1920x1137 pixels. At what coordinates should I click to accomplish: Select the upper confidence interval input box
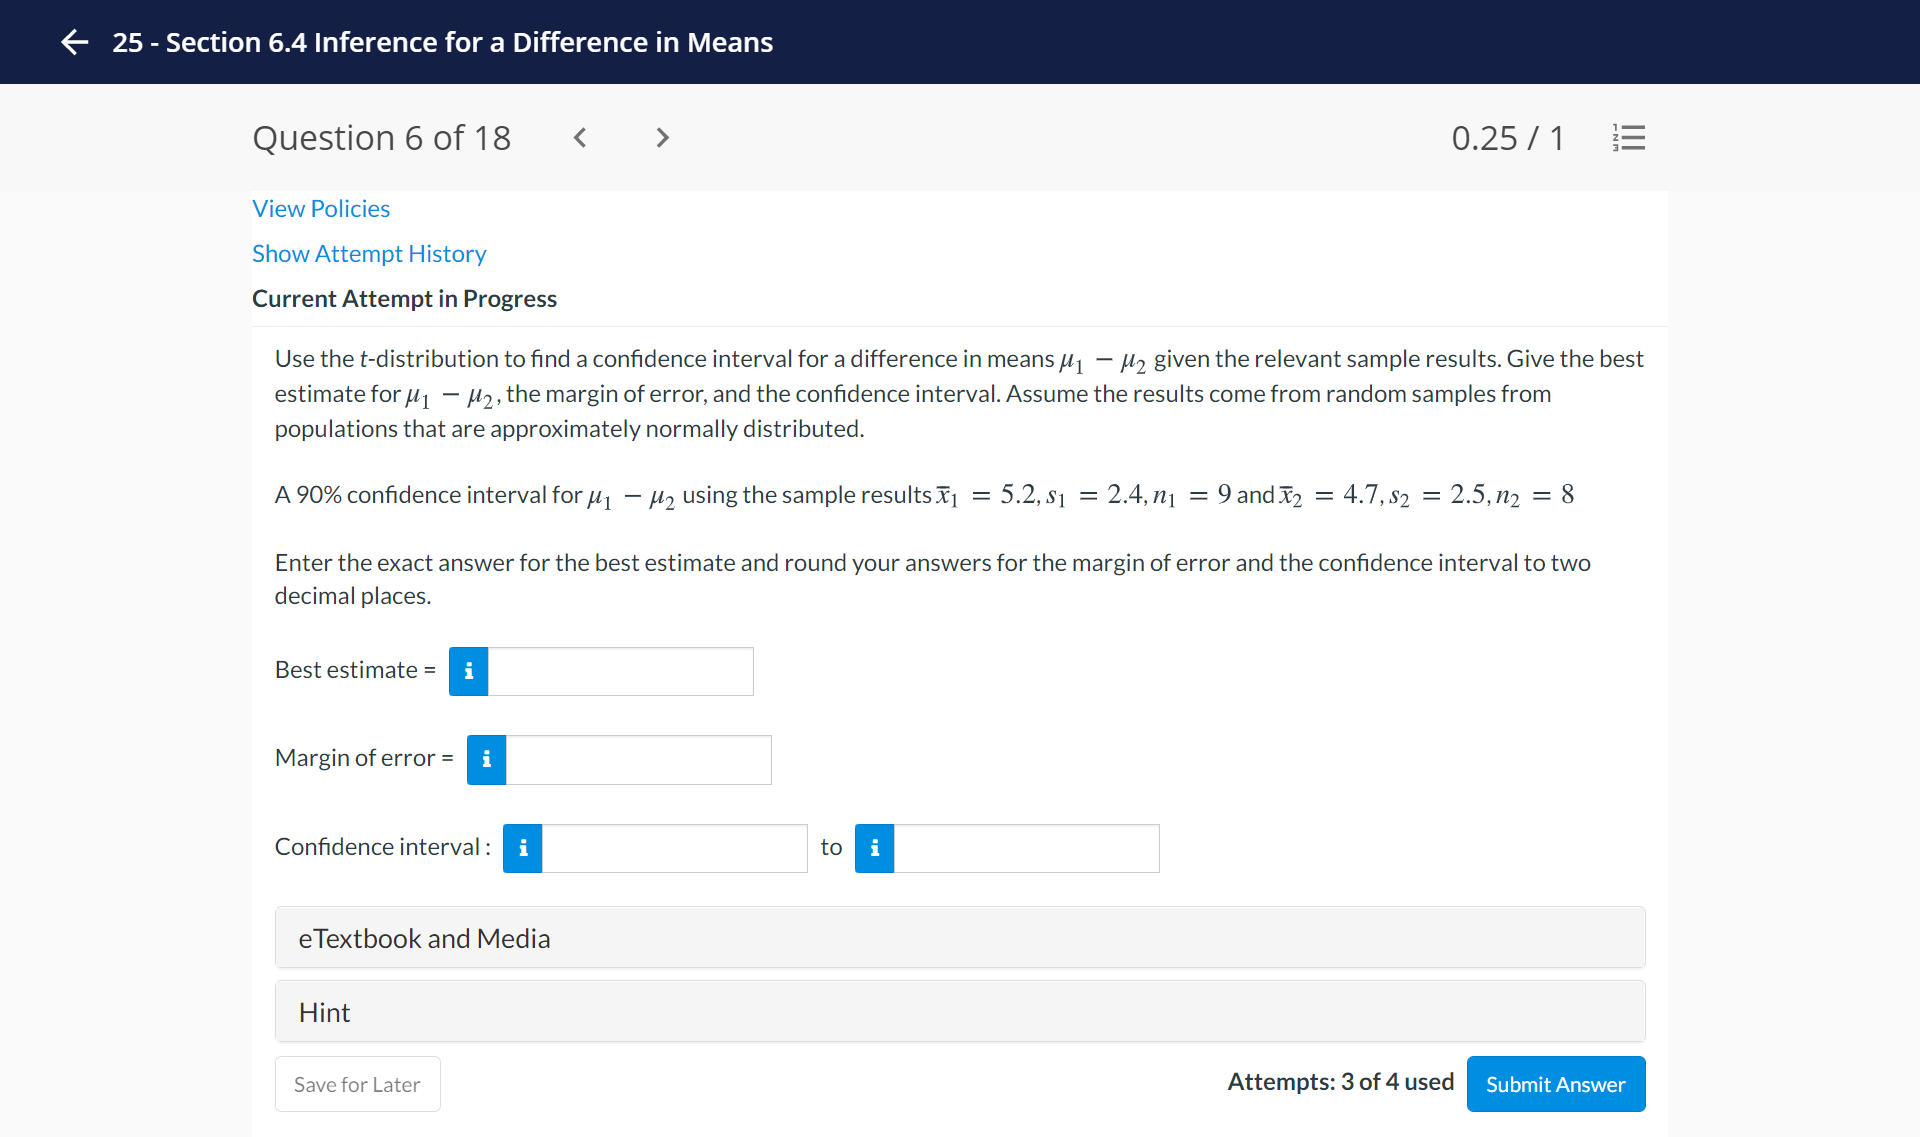[1025, 848]
